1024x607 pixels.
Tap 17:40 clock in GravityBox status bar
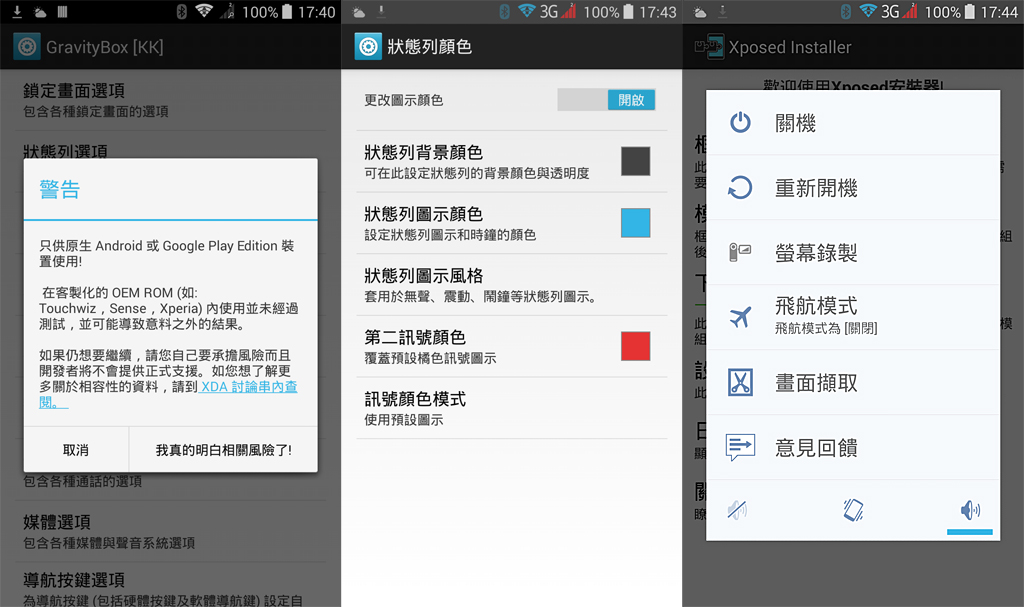point(317,12)
